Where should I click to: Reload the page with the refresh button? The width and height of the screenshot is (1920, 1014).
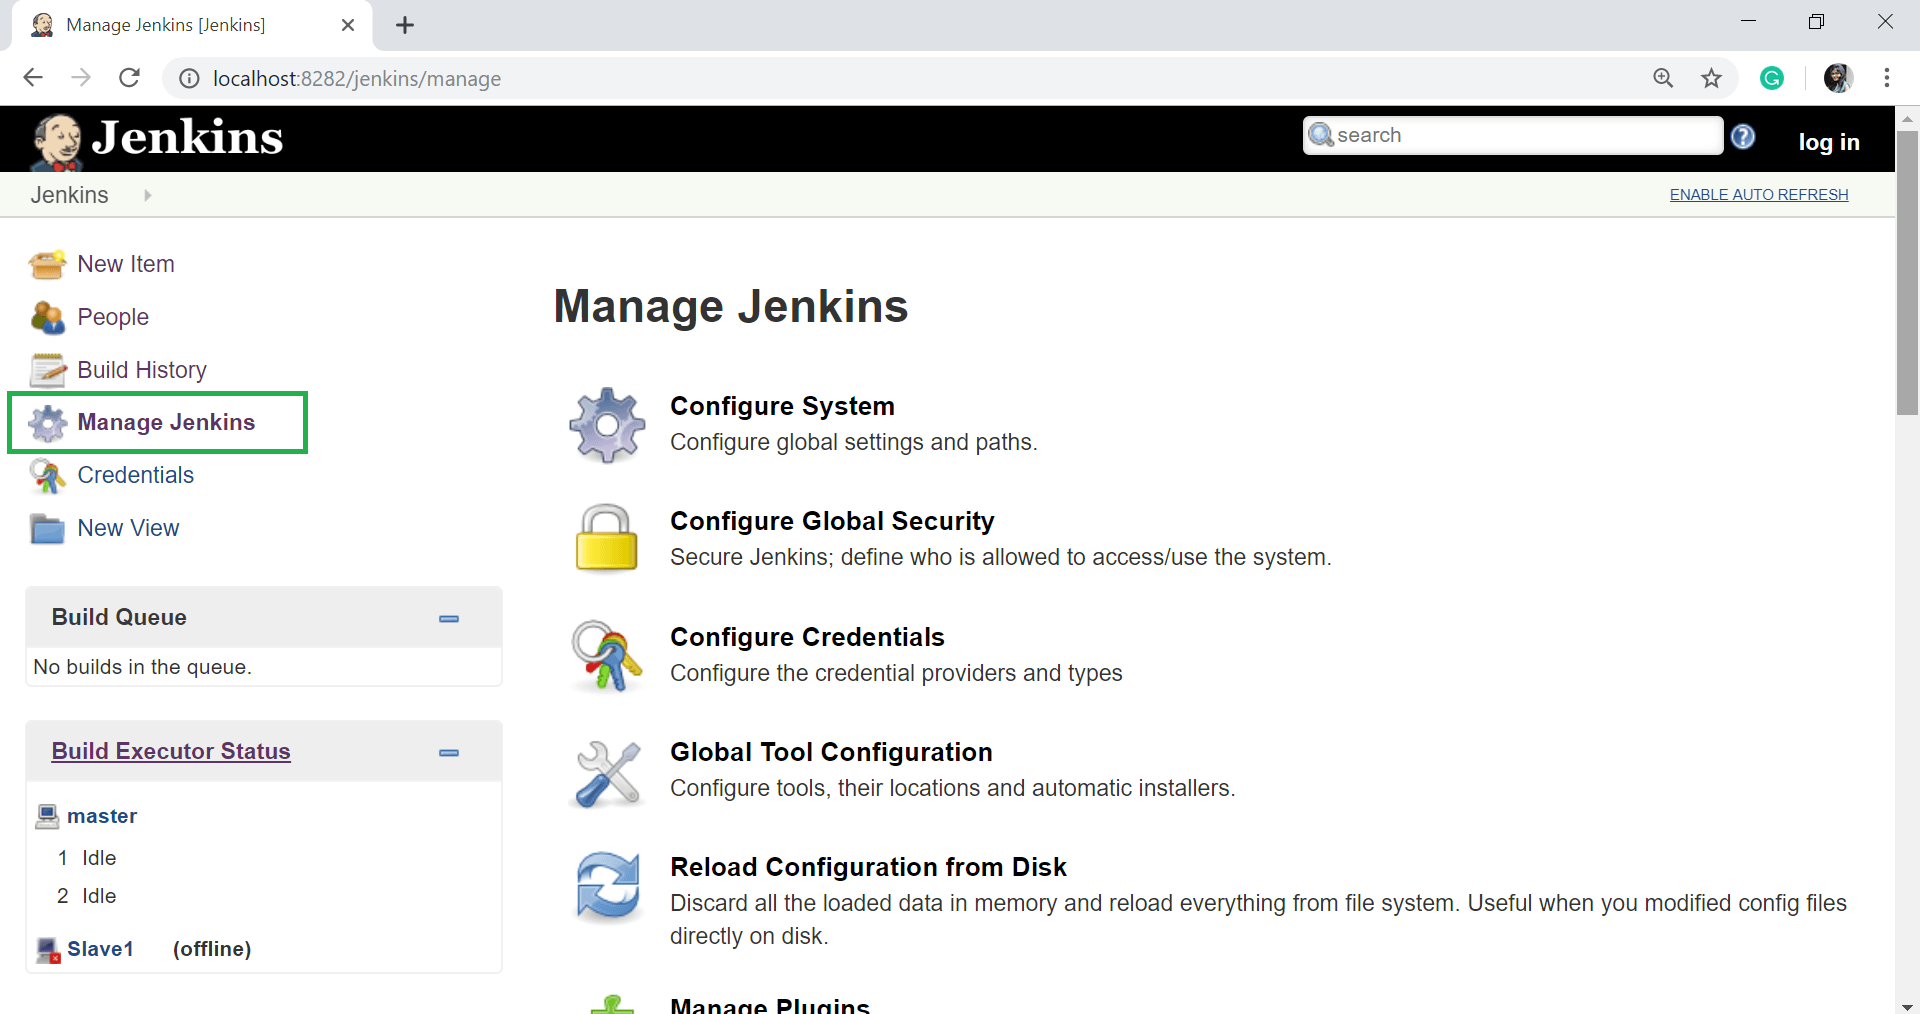129,78
